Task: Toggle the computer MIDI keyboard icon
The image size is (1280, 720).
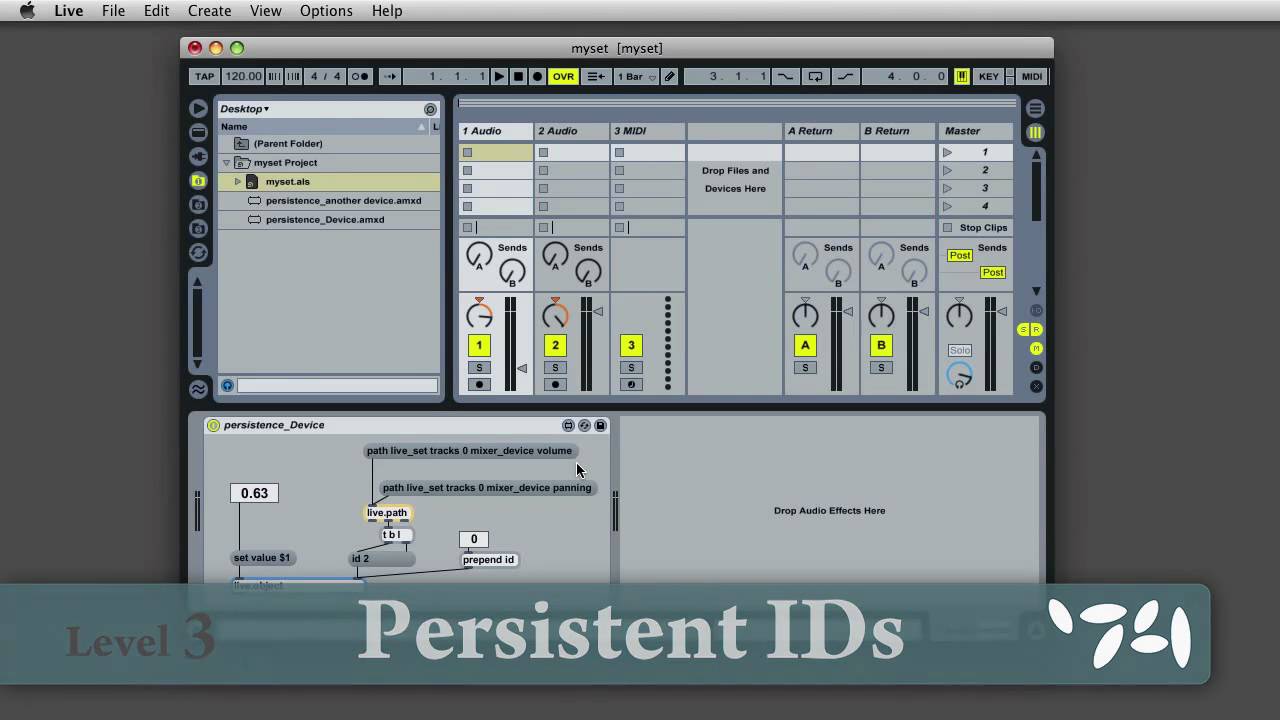Action: point(962,77)
